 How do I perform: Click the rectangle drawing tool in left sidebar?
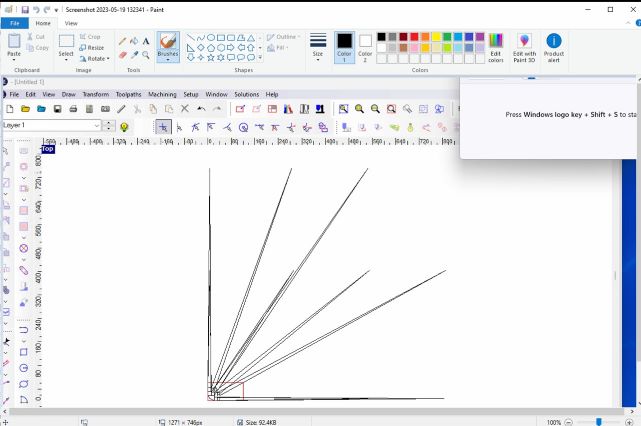pos(24,352)
